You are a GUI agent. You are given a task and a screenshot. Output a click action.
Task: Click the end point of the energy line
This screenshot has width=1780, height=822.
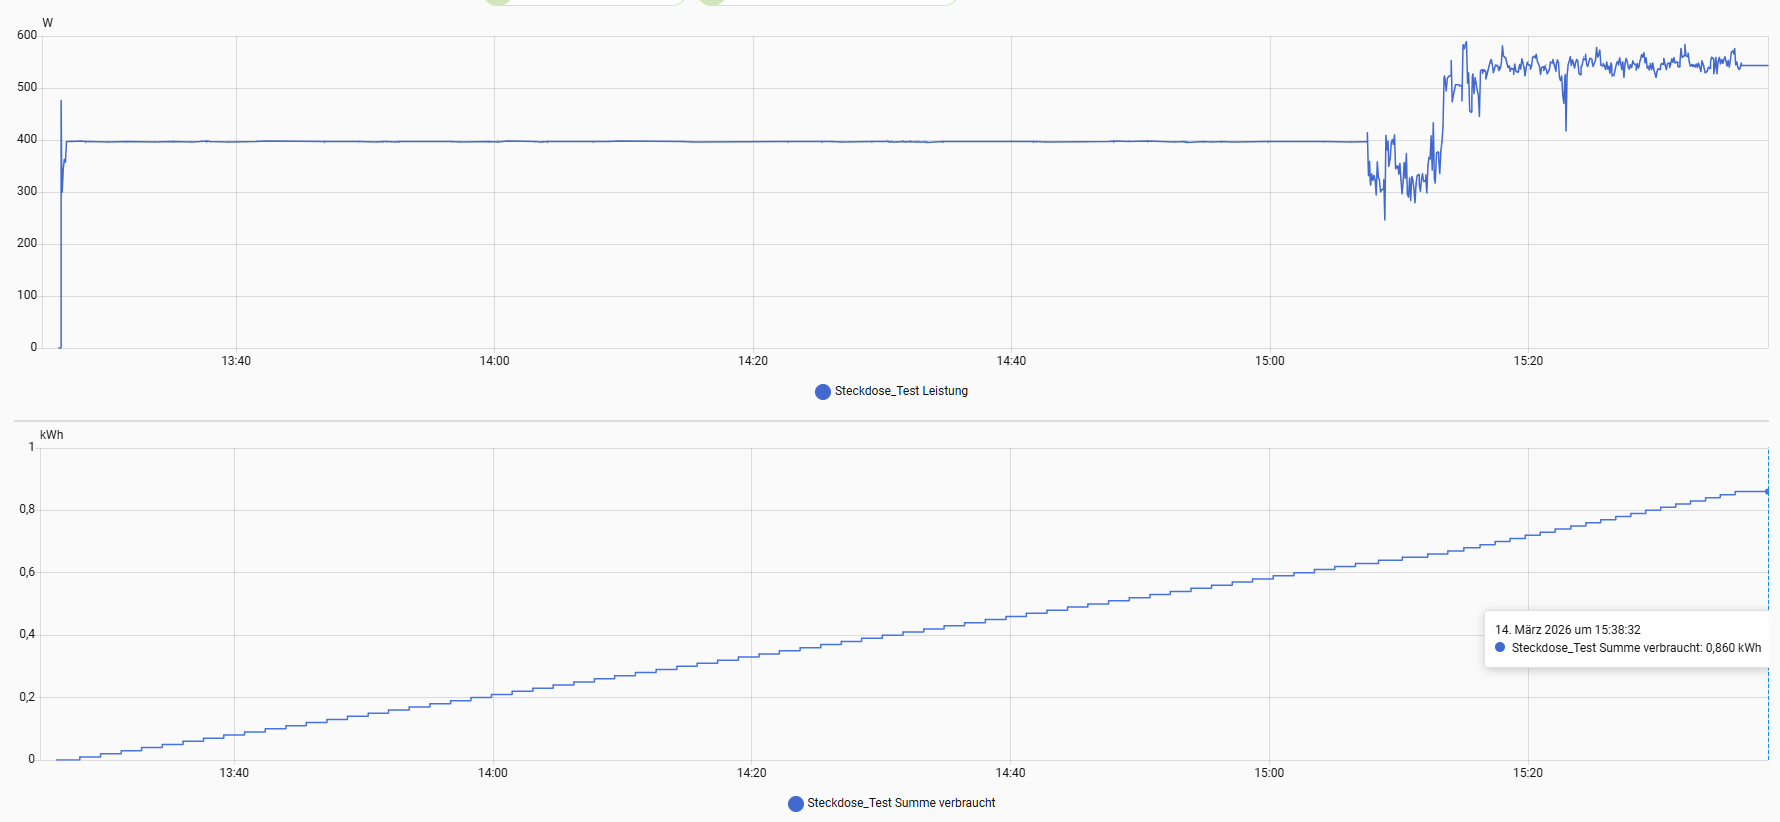(x=1767, y=491)
